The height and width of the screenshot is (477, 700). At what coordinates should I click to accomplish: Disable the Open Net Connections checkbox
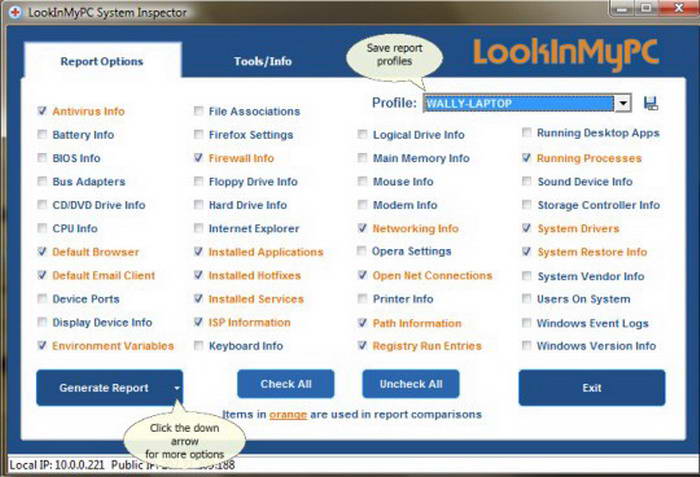[362, 275]
